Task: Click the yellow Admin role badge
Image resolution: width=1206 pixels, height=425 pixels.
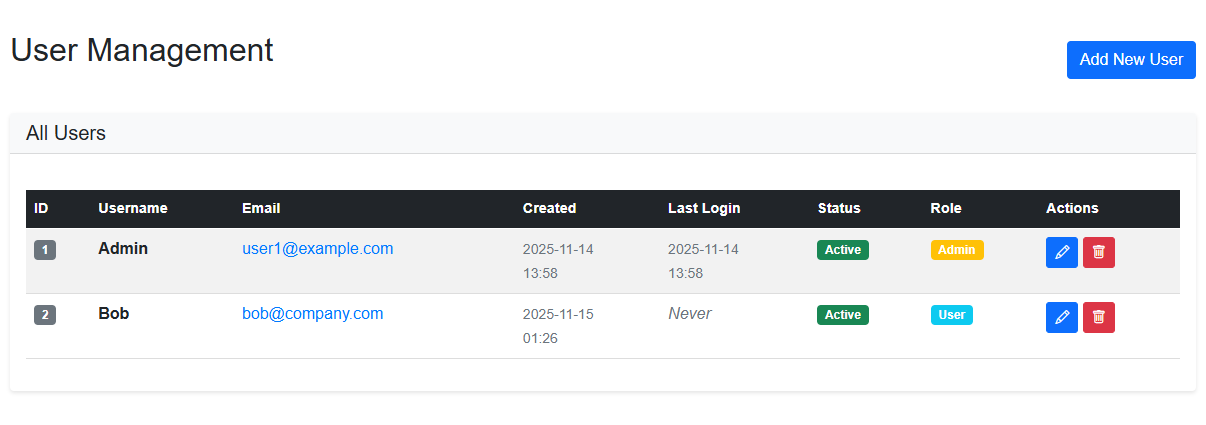Action: click(956, 250)
